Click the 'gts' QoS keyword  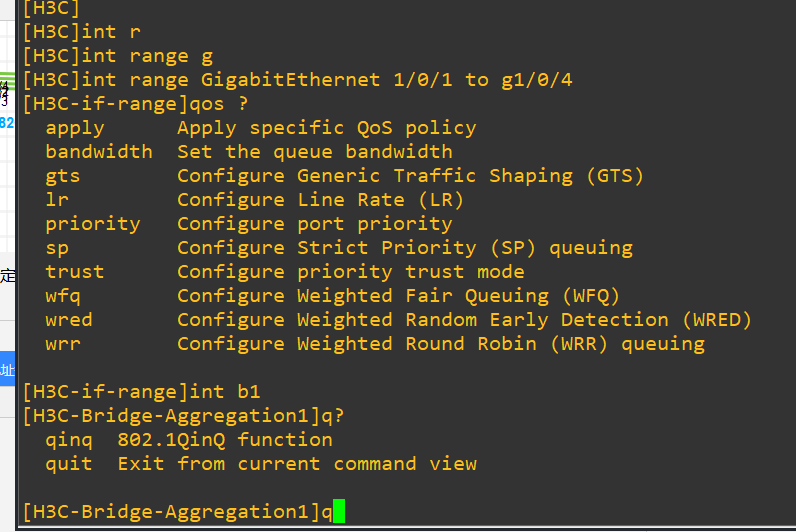coord(62,176)
